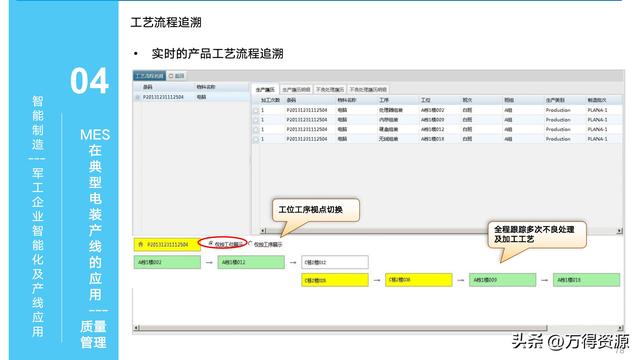640x360 pixels.
Task: Switch to the 生产履历 tab
Action: [265, 89]
